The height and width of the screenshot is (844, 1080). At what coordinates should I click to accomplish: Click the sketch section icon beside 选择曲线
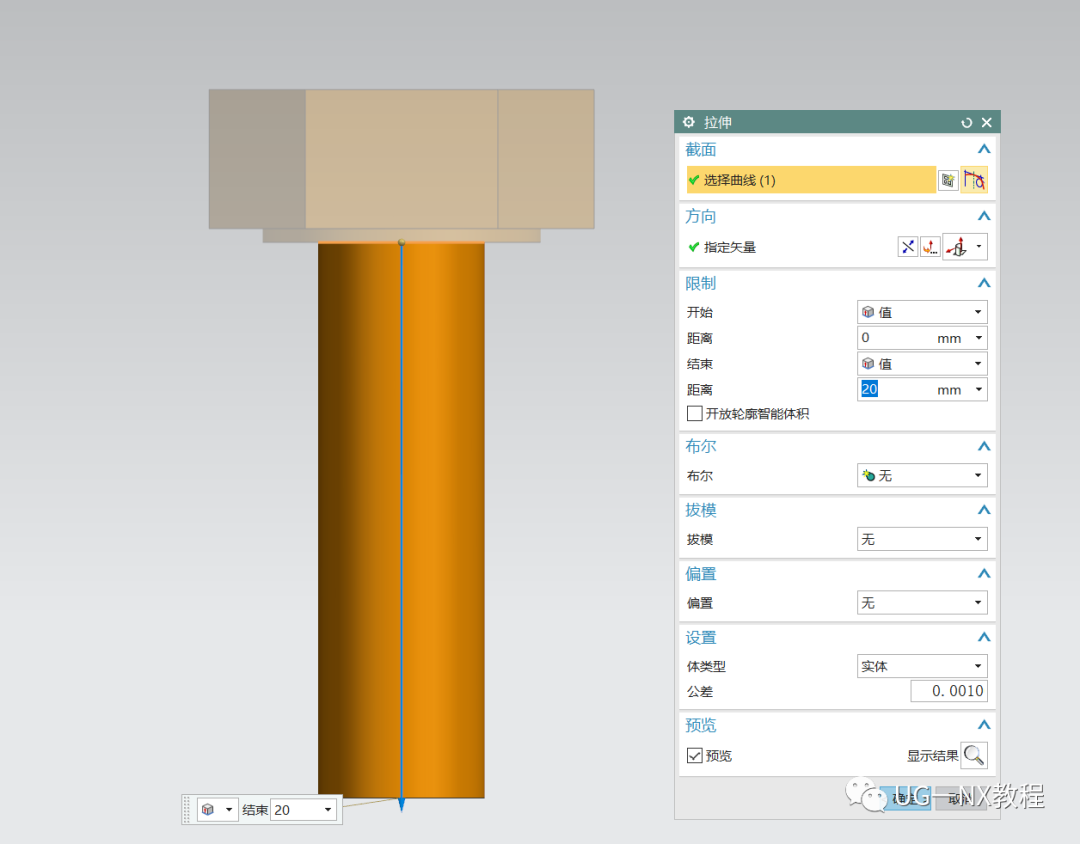[948, 181]
